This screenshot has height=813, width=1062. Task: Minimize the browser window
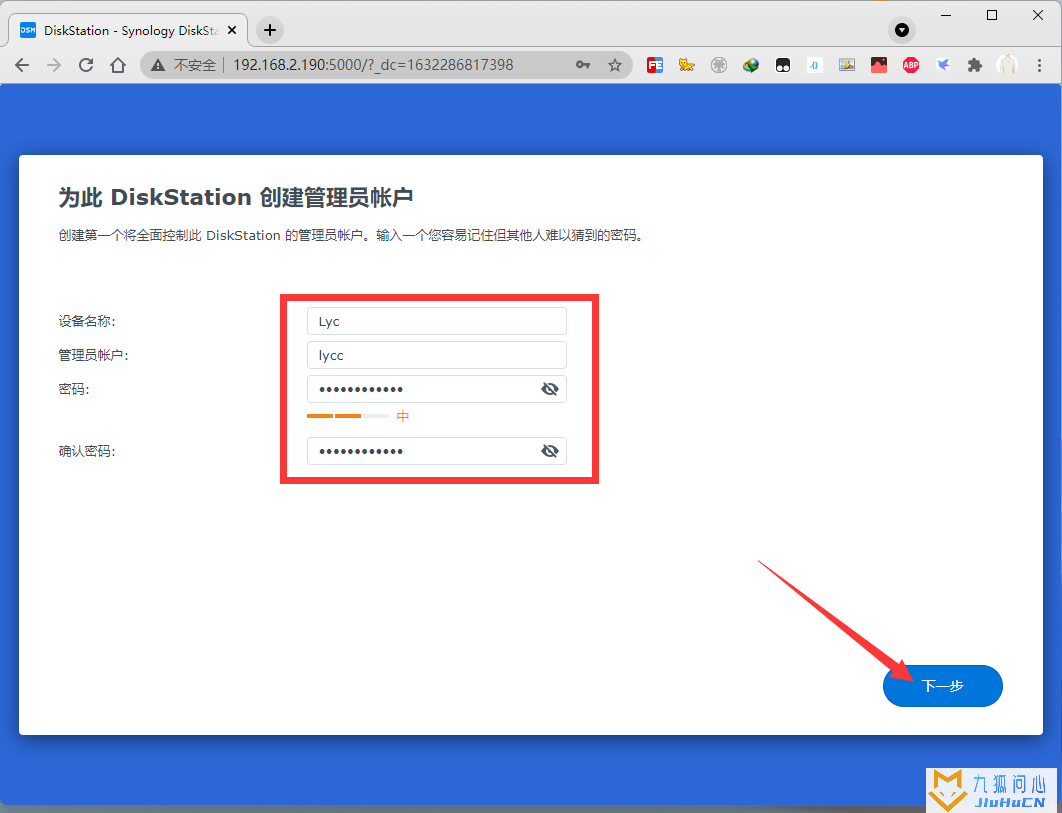point(946,15)
